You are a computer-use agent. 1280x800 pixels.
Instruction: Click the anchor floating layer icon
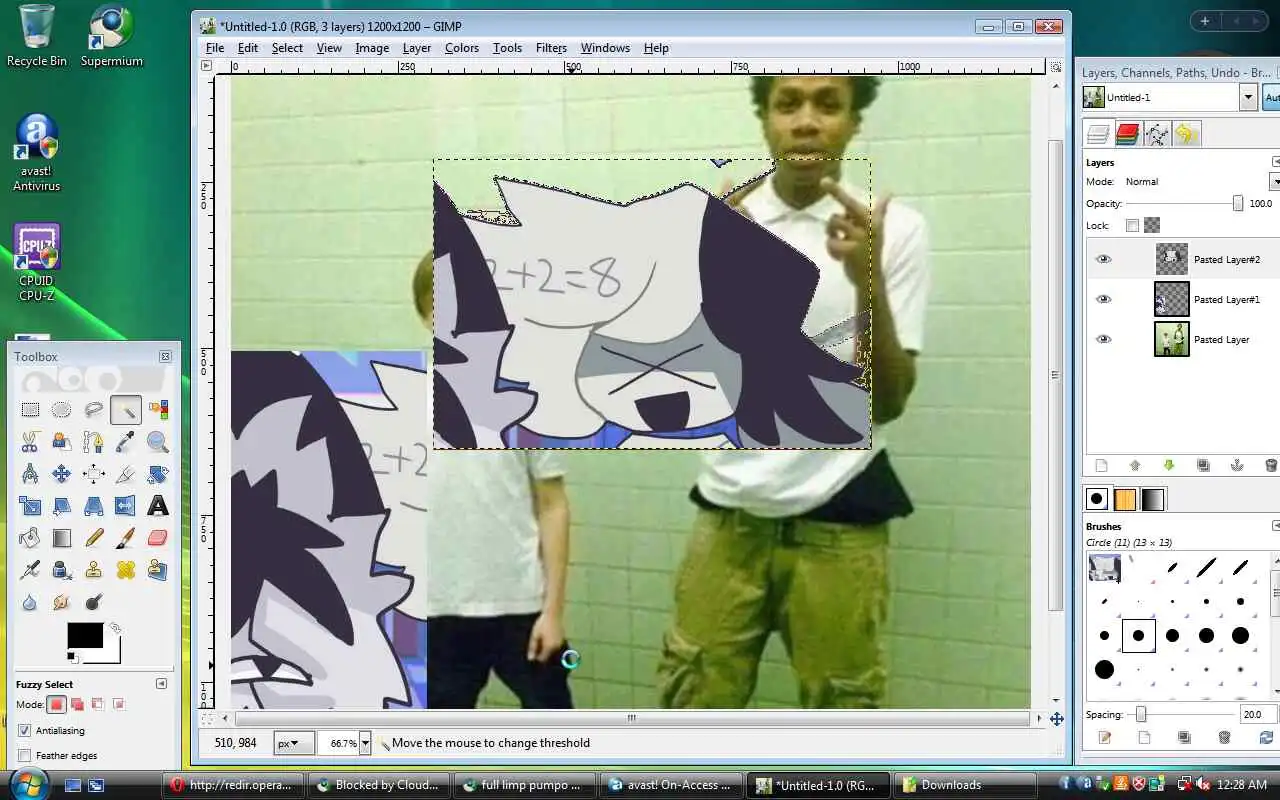click(1237, 465)
